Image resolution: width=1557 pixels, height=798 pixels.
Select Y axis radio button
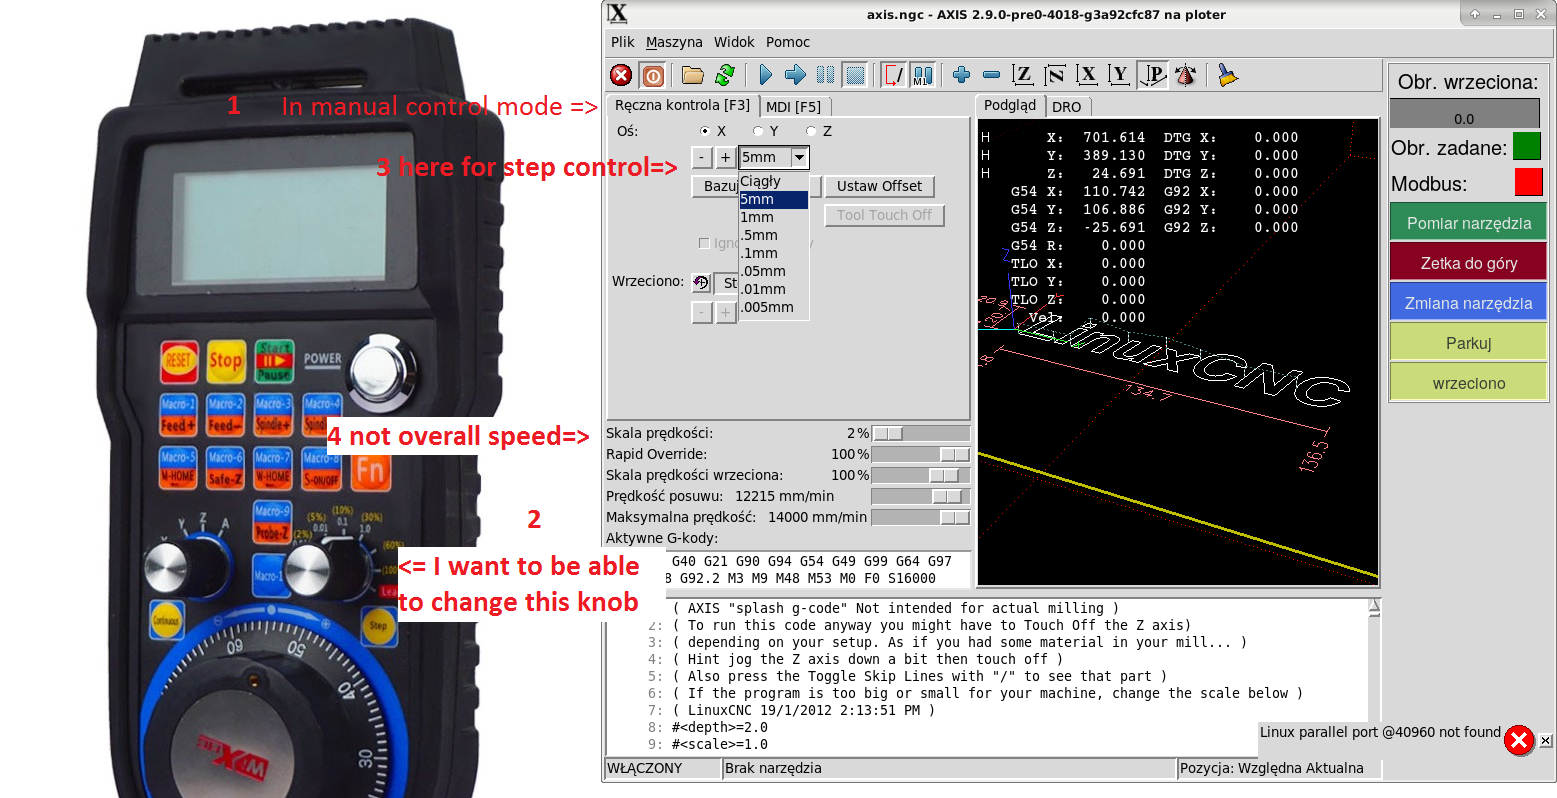click(x=758, y=131)
